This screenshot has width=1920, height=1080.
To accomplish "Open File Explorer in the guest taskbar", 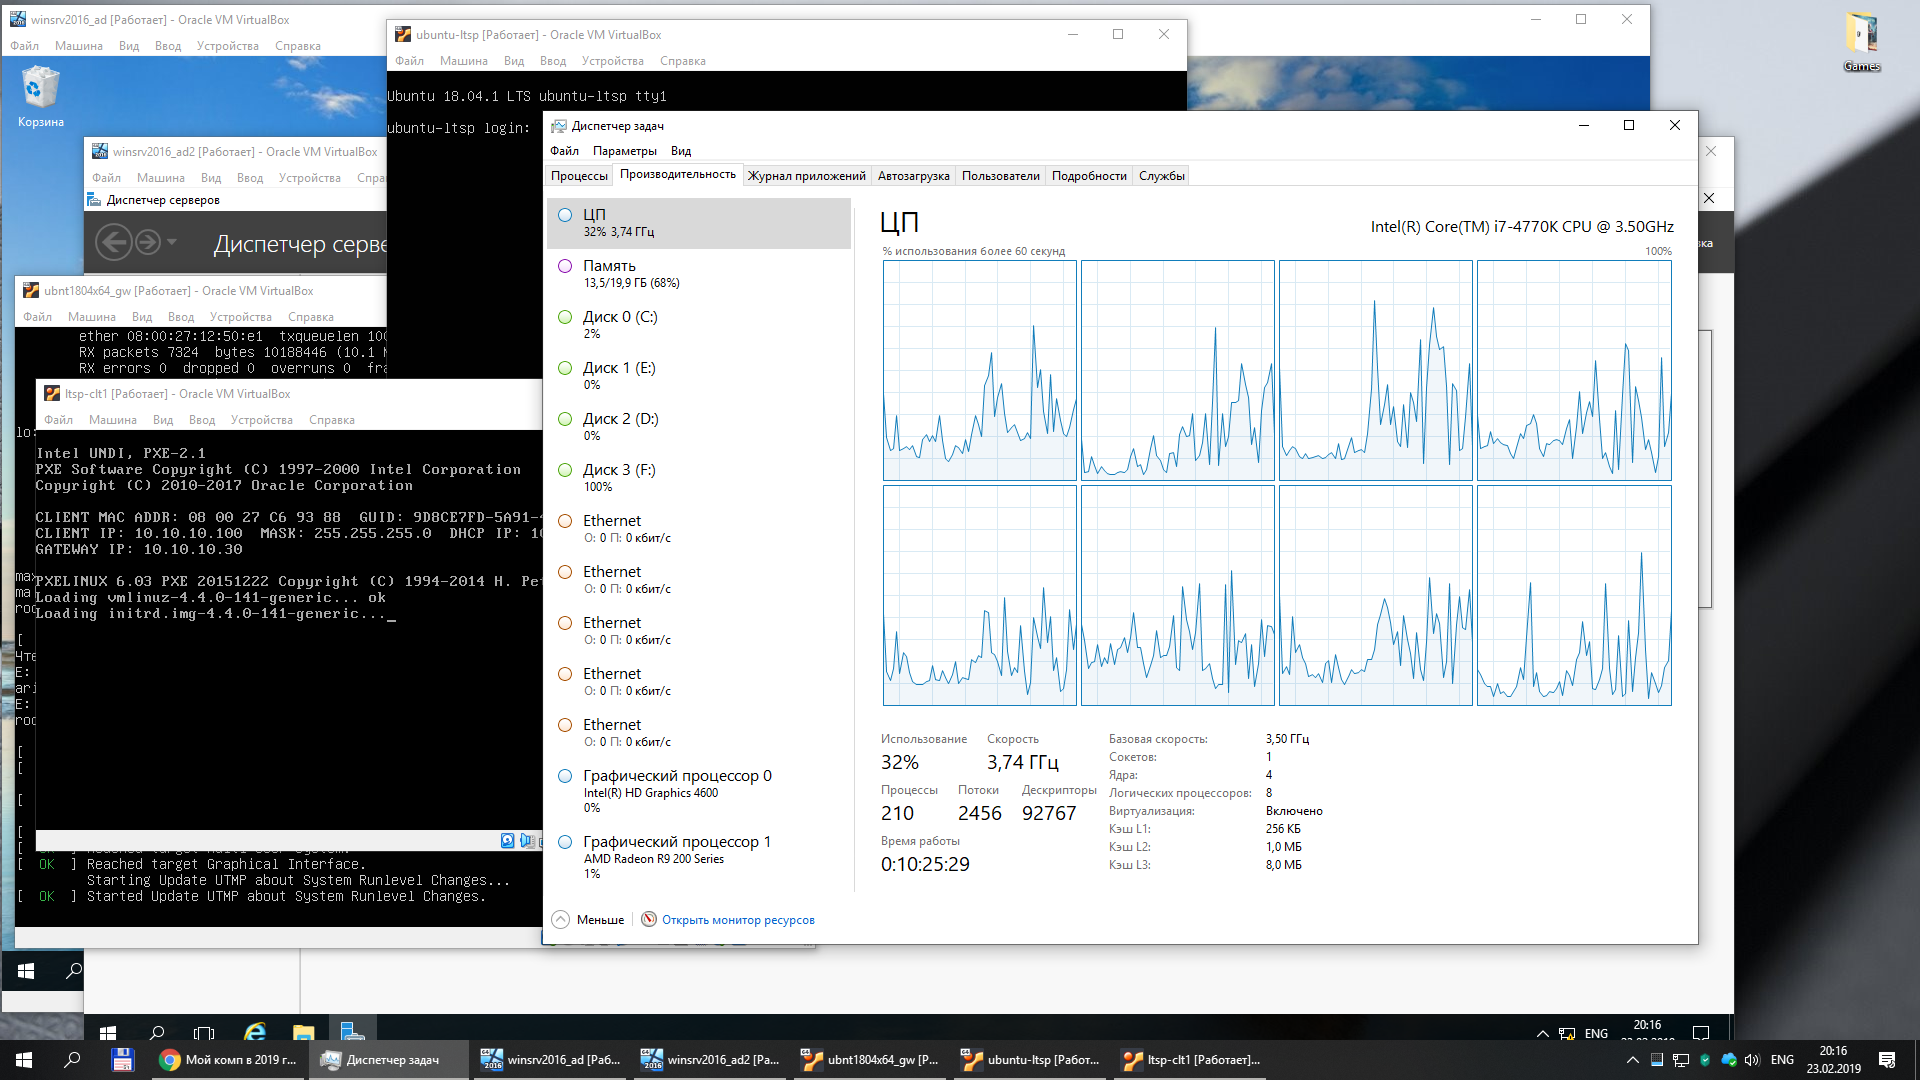I will point(304,1032).
